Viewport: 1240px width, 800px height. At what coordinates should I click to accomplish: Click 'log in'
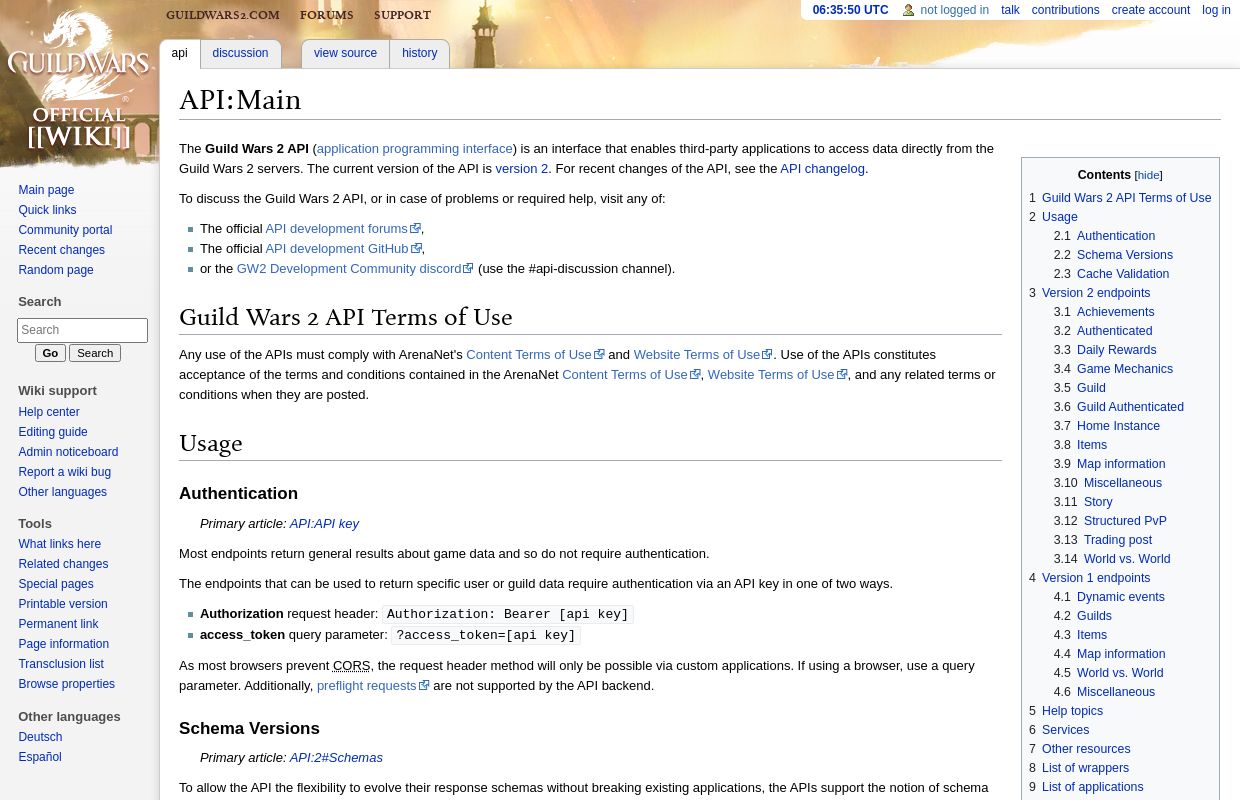click(x=1216, y=10)
